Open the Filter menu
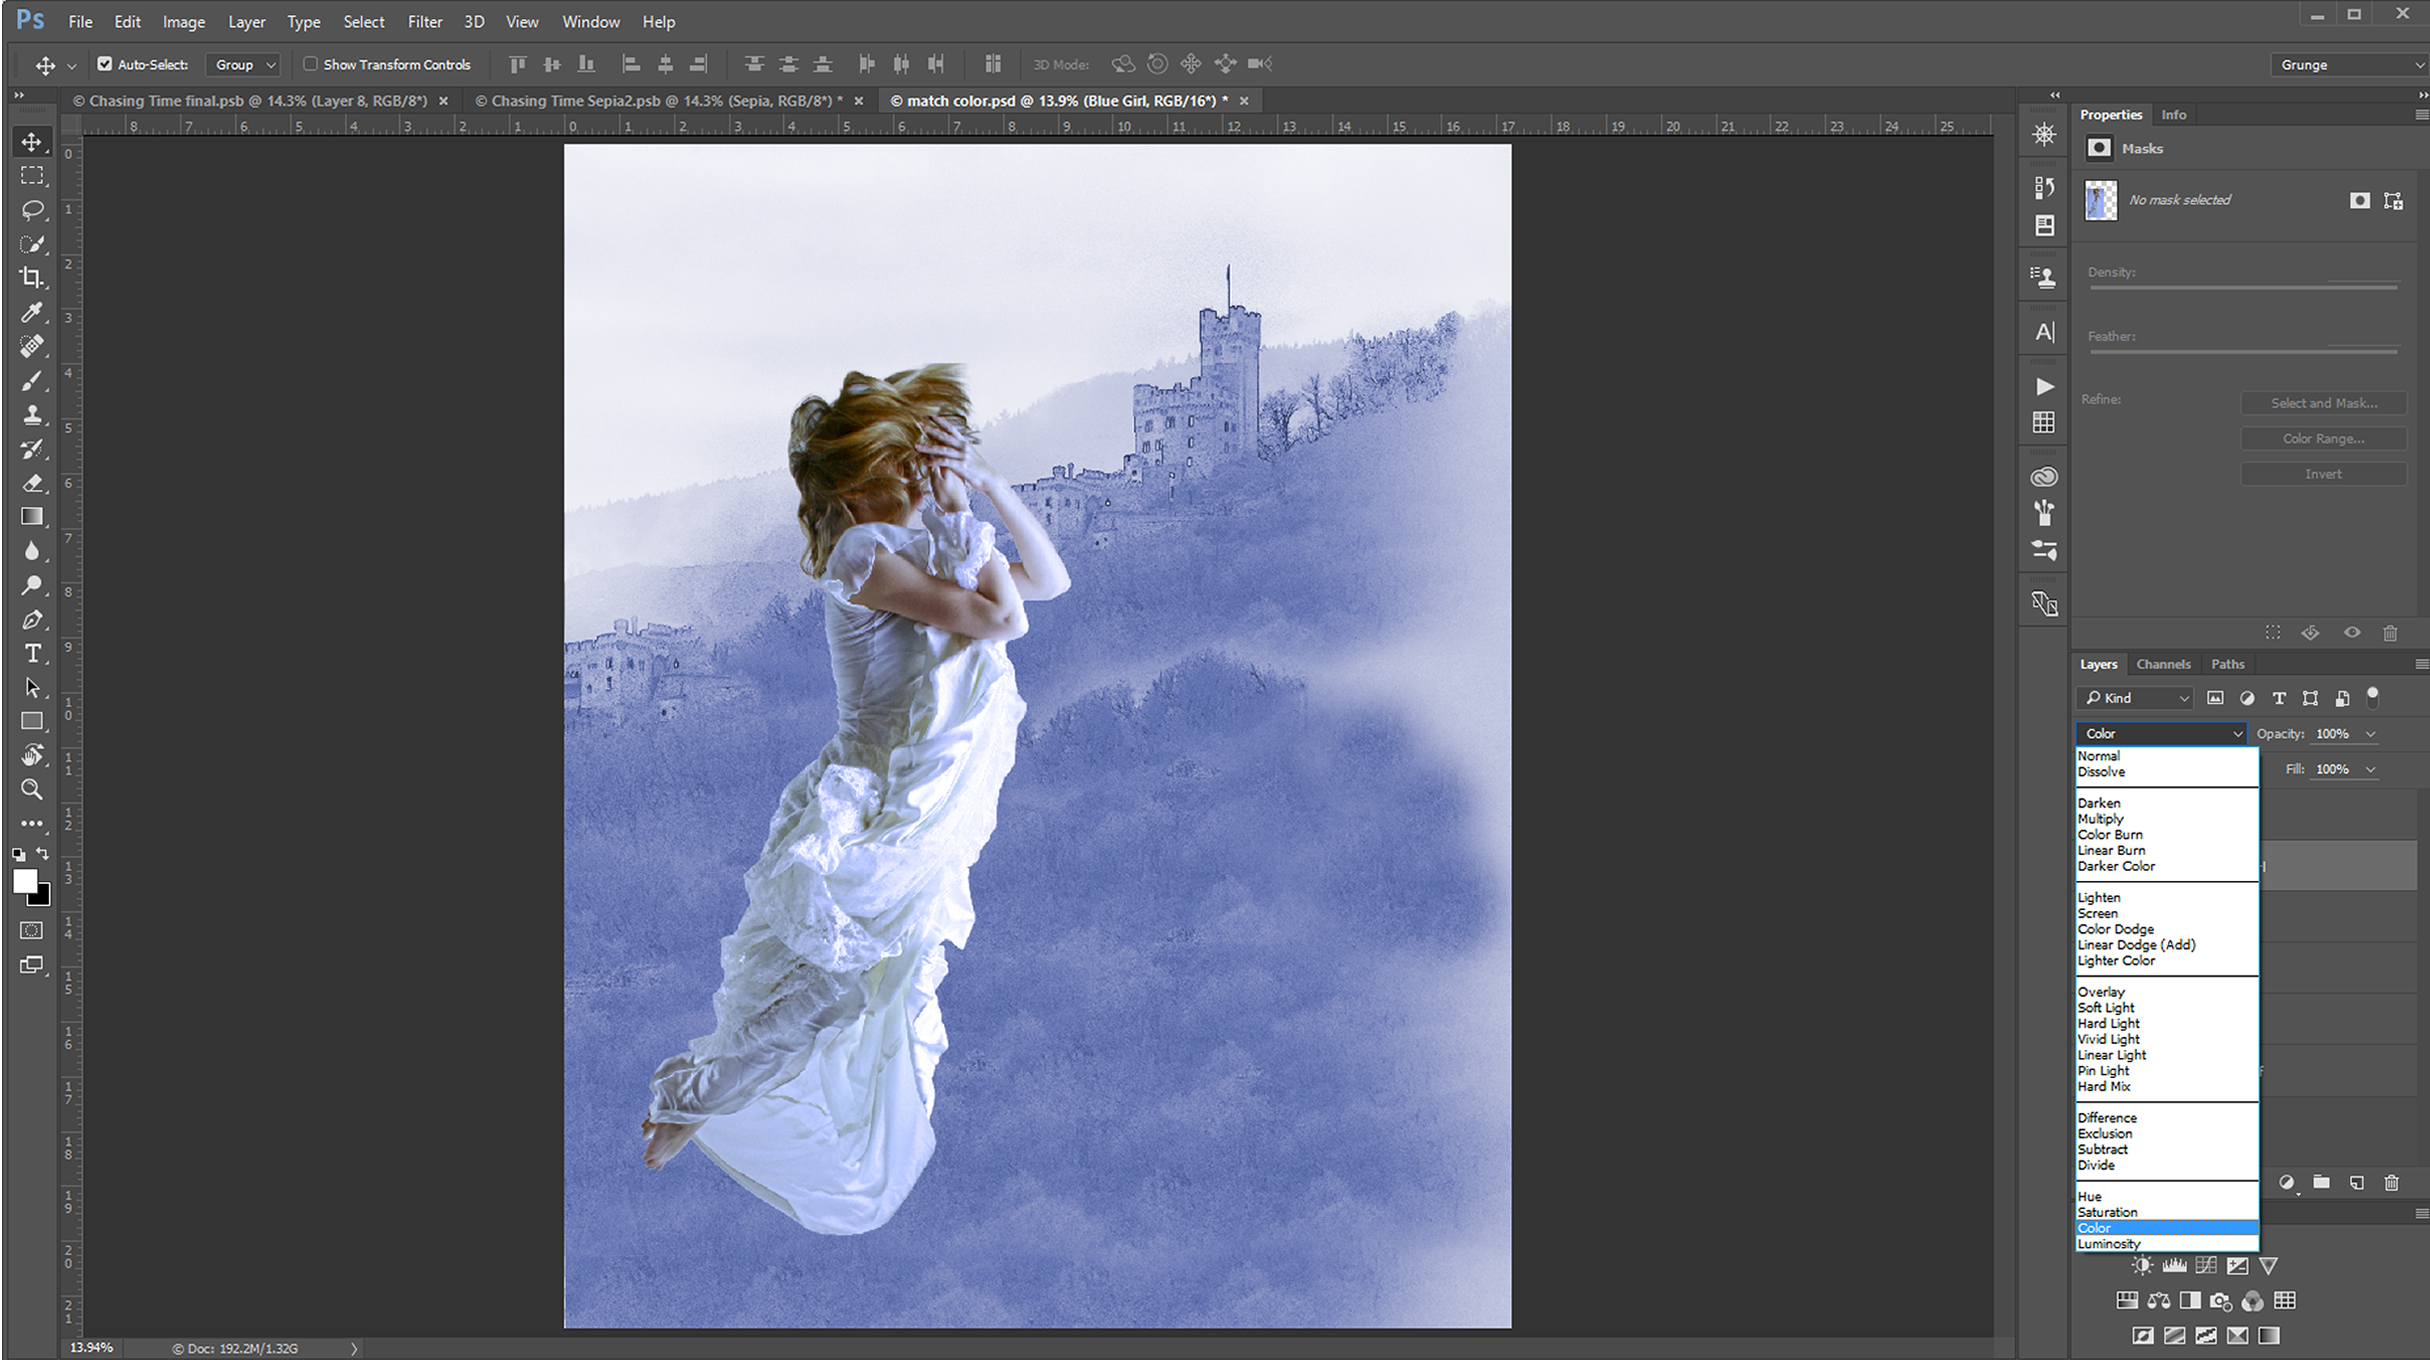This screenshot has height=1360, width=2430. [x=424, y=22]
